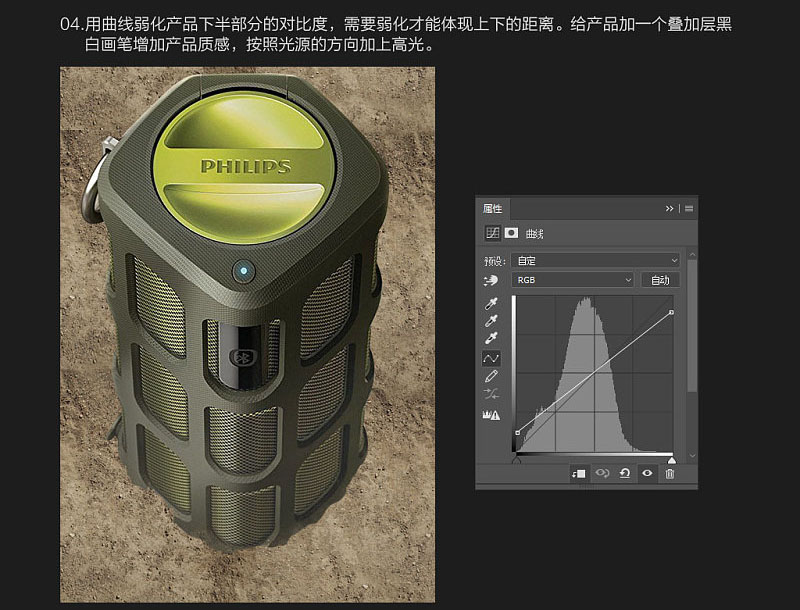Click the white point input slider
800x610 pixels.
[671, 459]
